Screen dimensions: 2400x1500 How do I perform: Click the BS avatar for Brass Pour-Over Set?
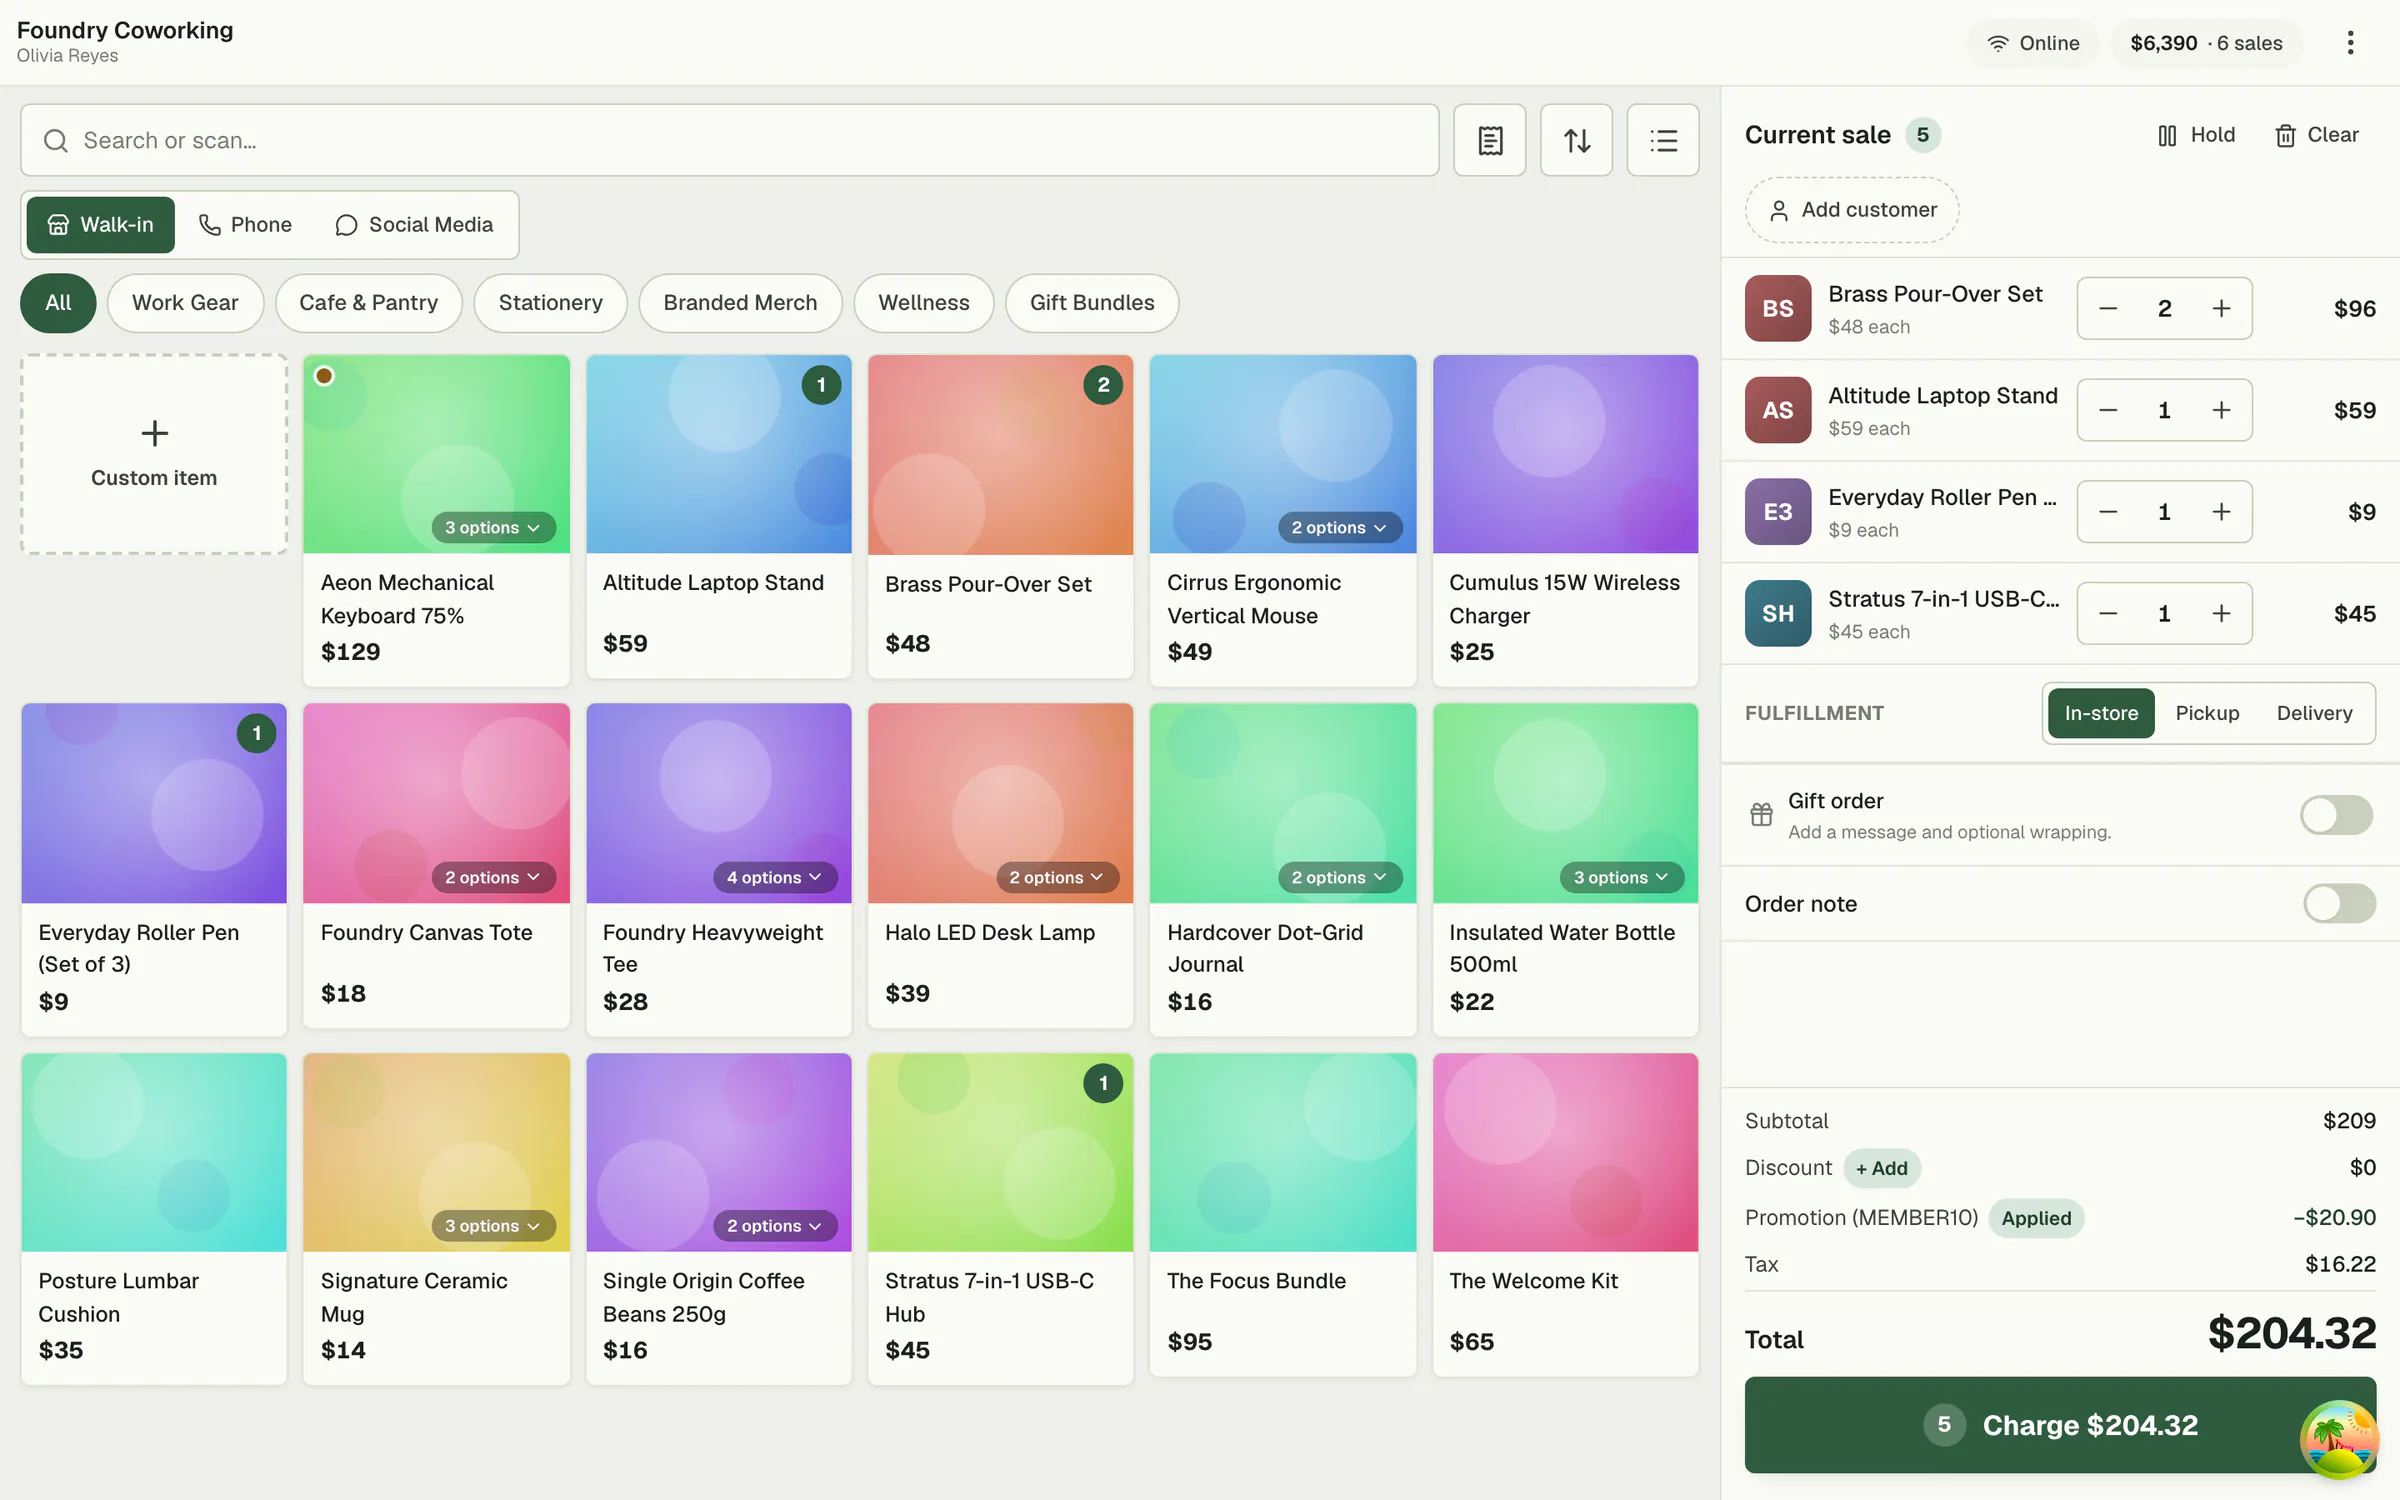click(1777, 309)
